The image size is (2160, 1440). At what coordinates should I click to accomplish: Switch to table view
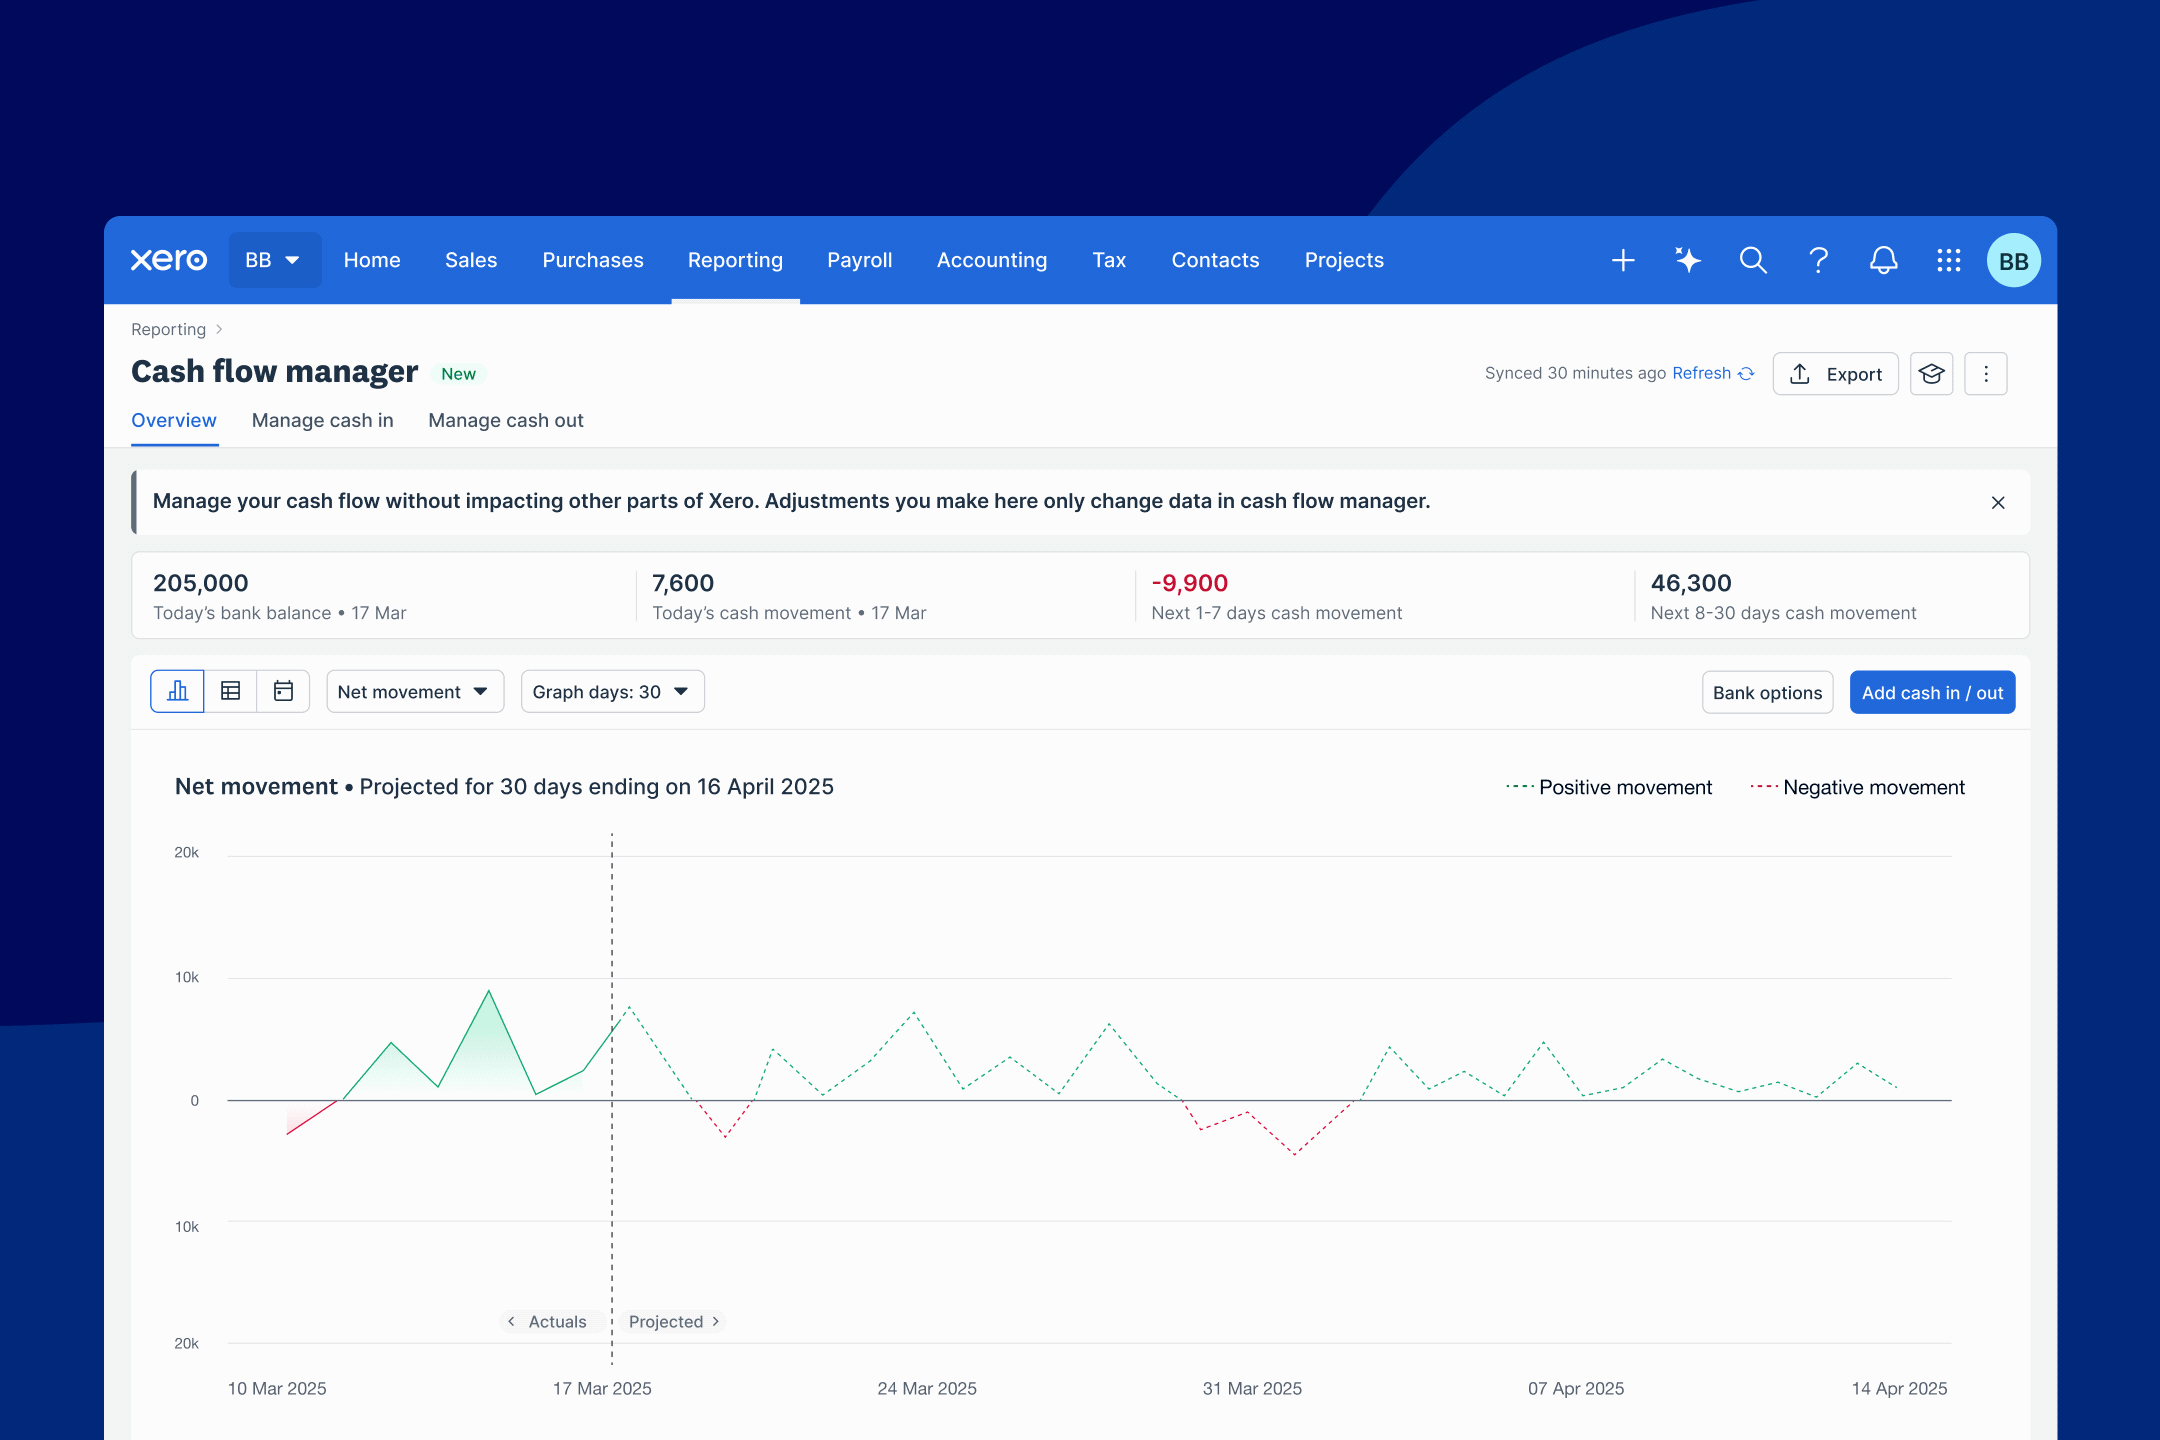click(231, 691)
